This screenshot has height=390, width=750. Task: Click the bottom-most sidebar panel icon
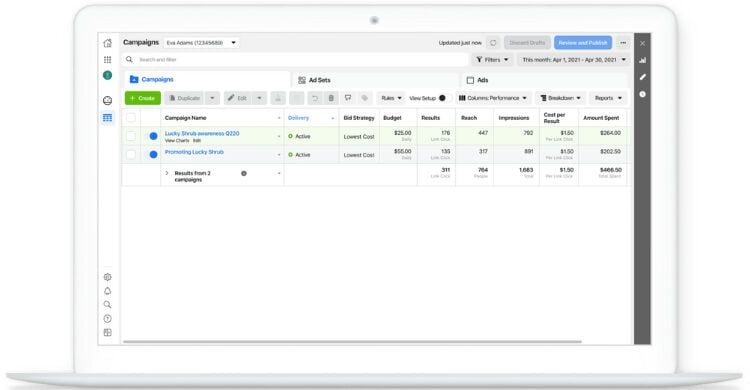pos(108,333)
